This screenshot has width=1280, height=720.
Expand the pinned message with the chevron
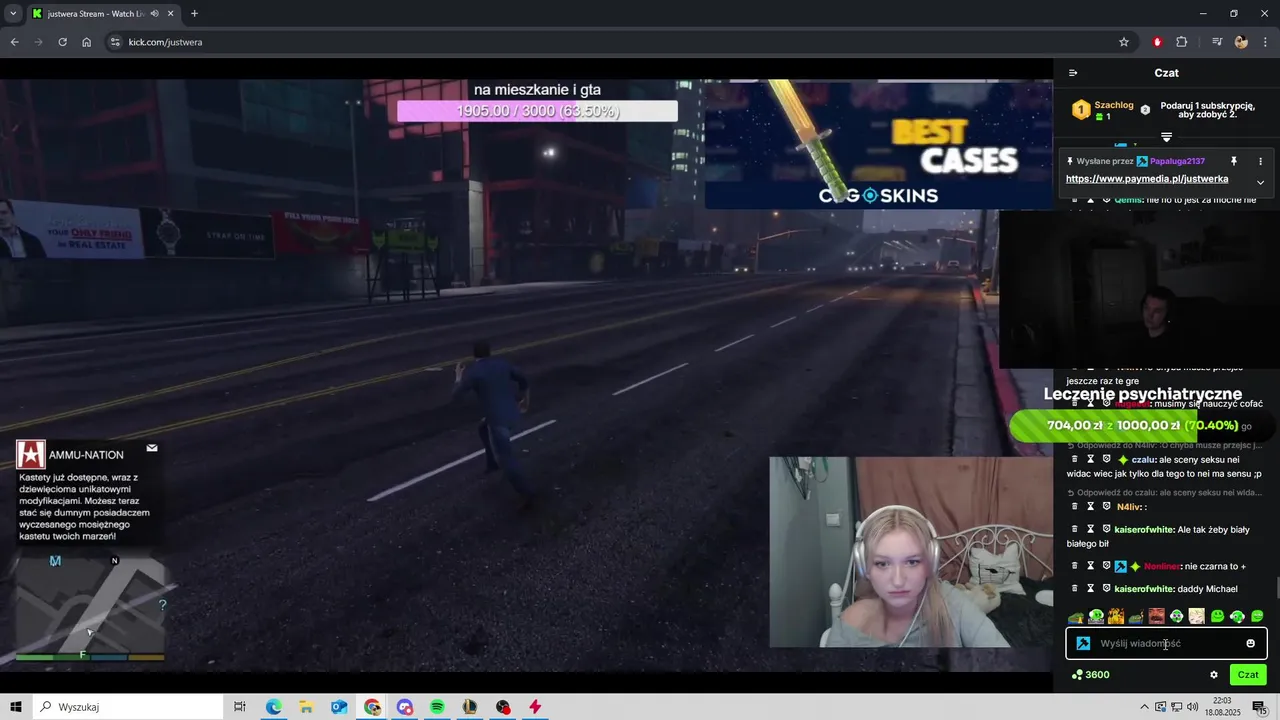[x=1260, y=182]
